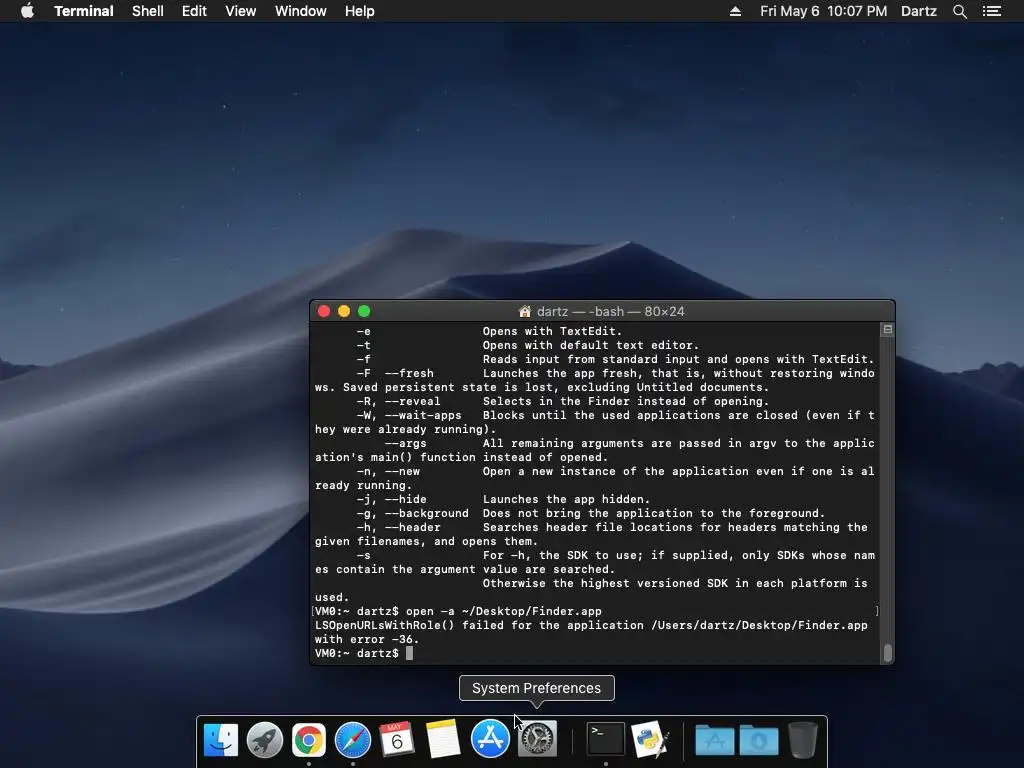
Task: Close the Terminal window with red button
Action: point(324,312)
